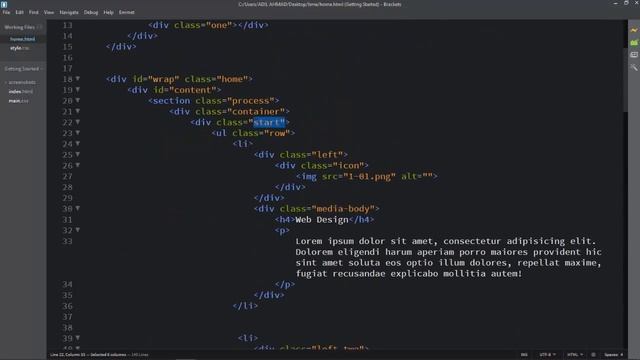Open index.html in the project tree

pos(20,91)
